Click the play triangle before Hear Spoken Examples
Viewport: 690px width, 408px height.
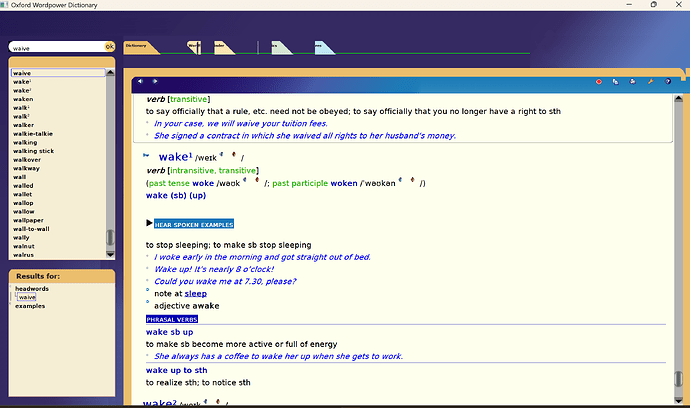click(149, 223)
